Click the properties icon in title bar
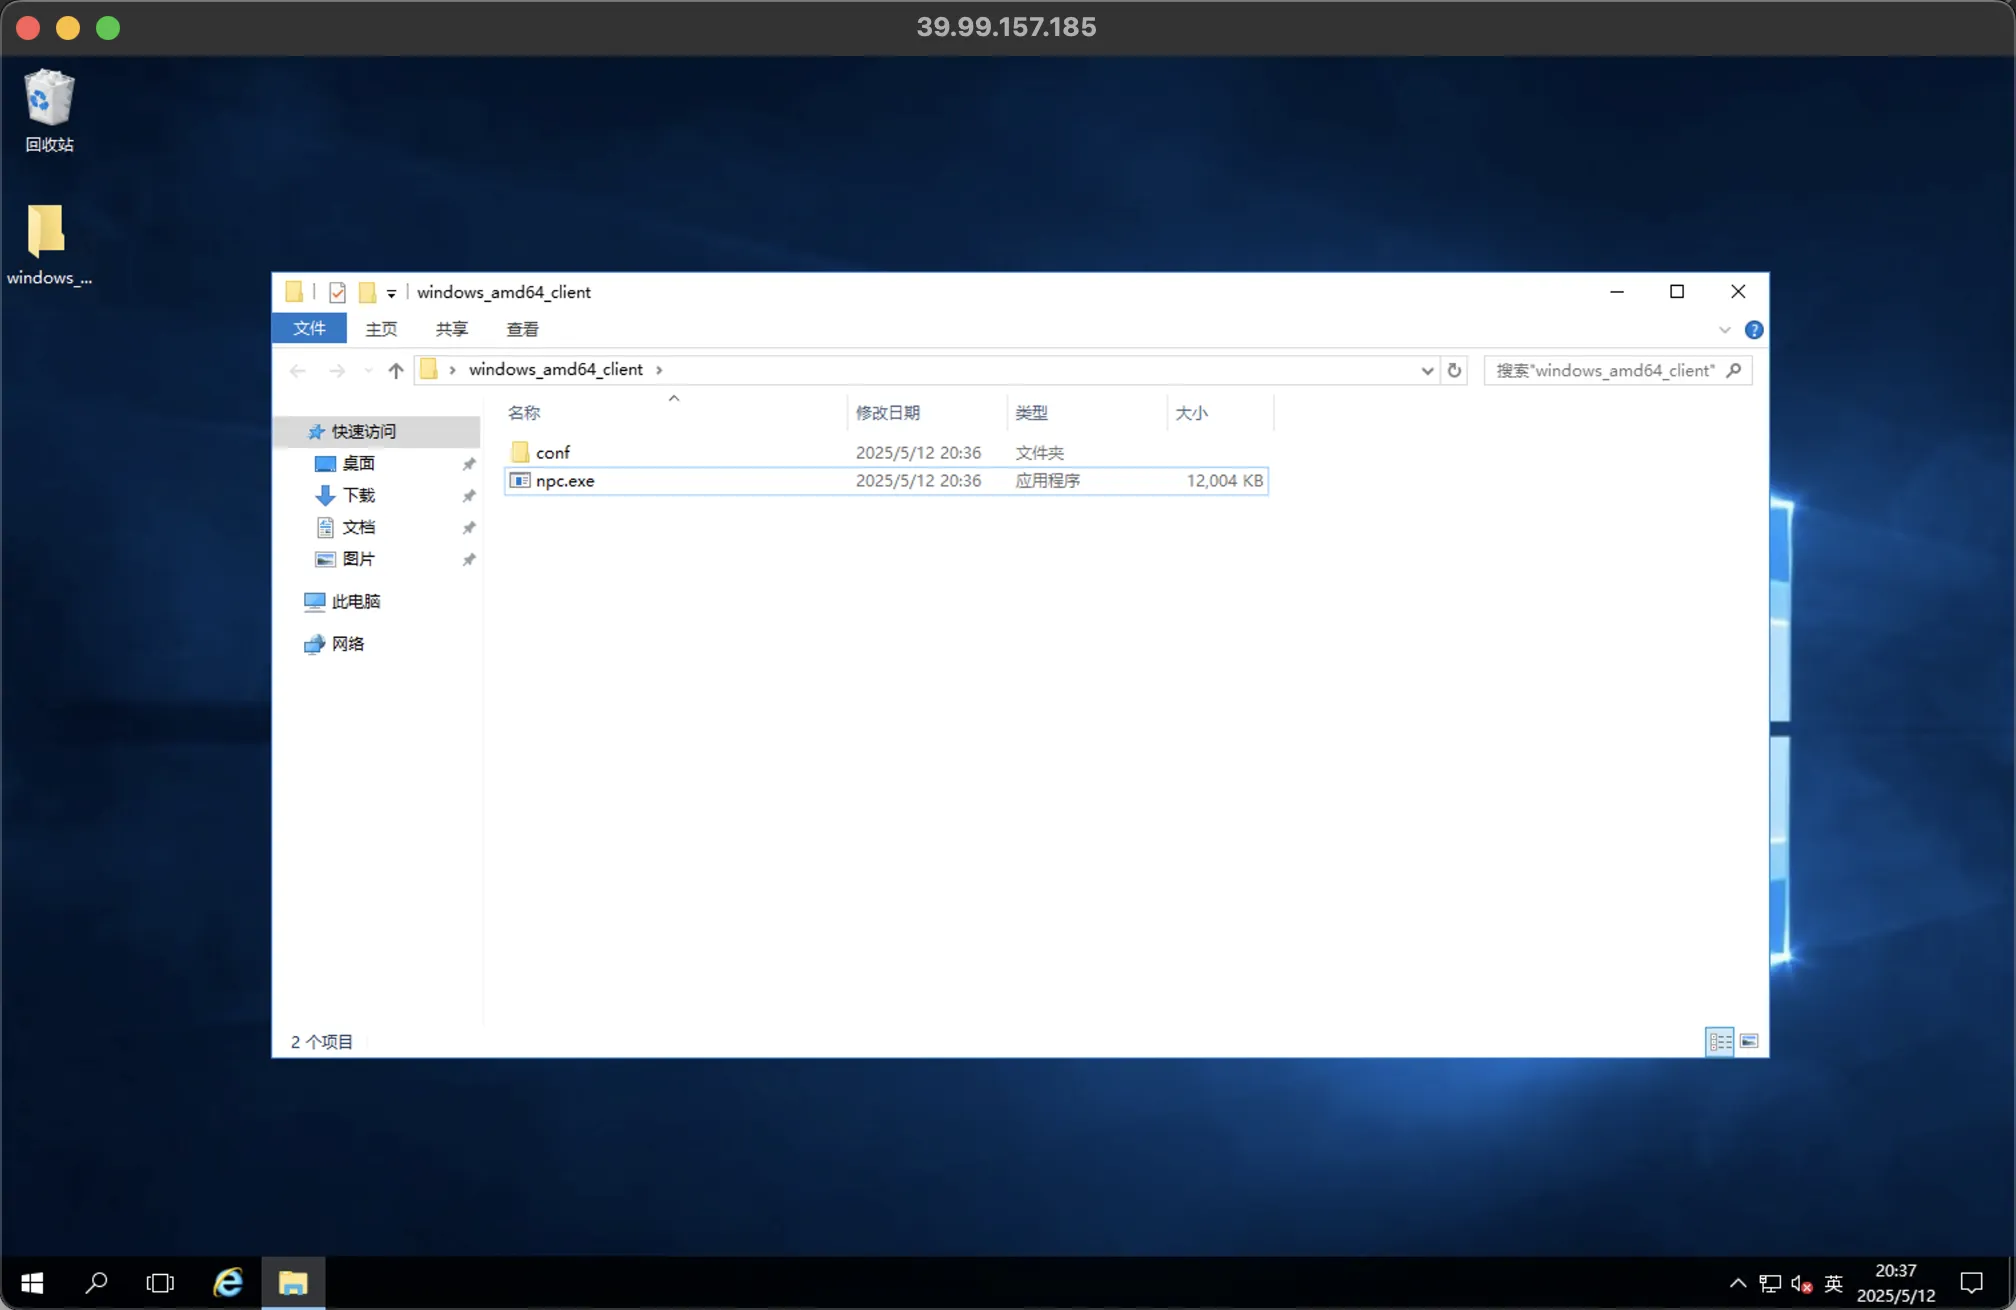Screen dimensions: 2016x1310 click(x=337, y=292)
